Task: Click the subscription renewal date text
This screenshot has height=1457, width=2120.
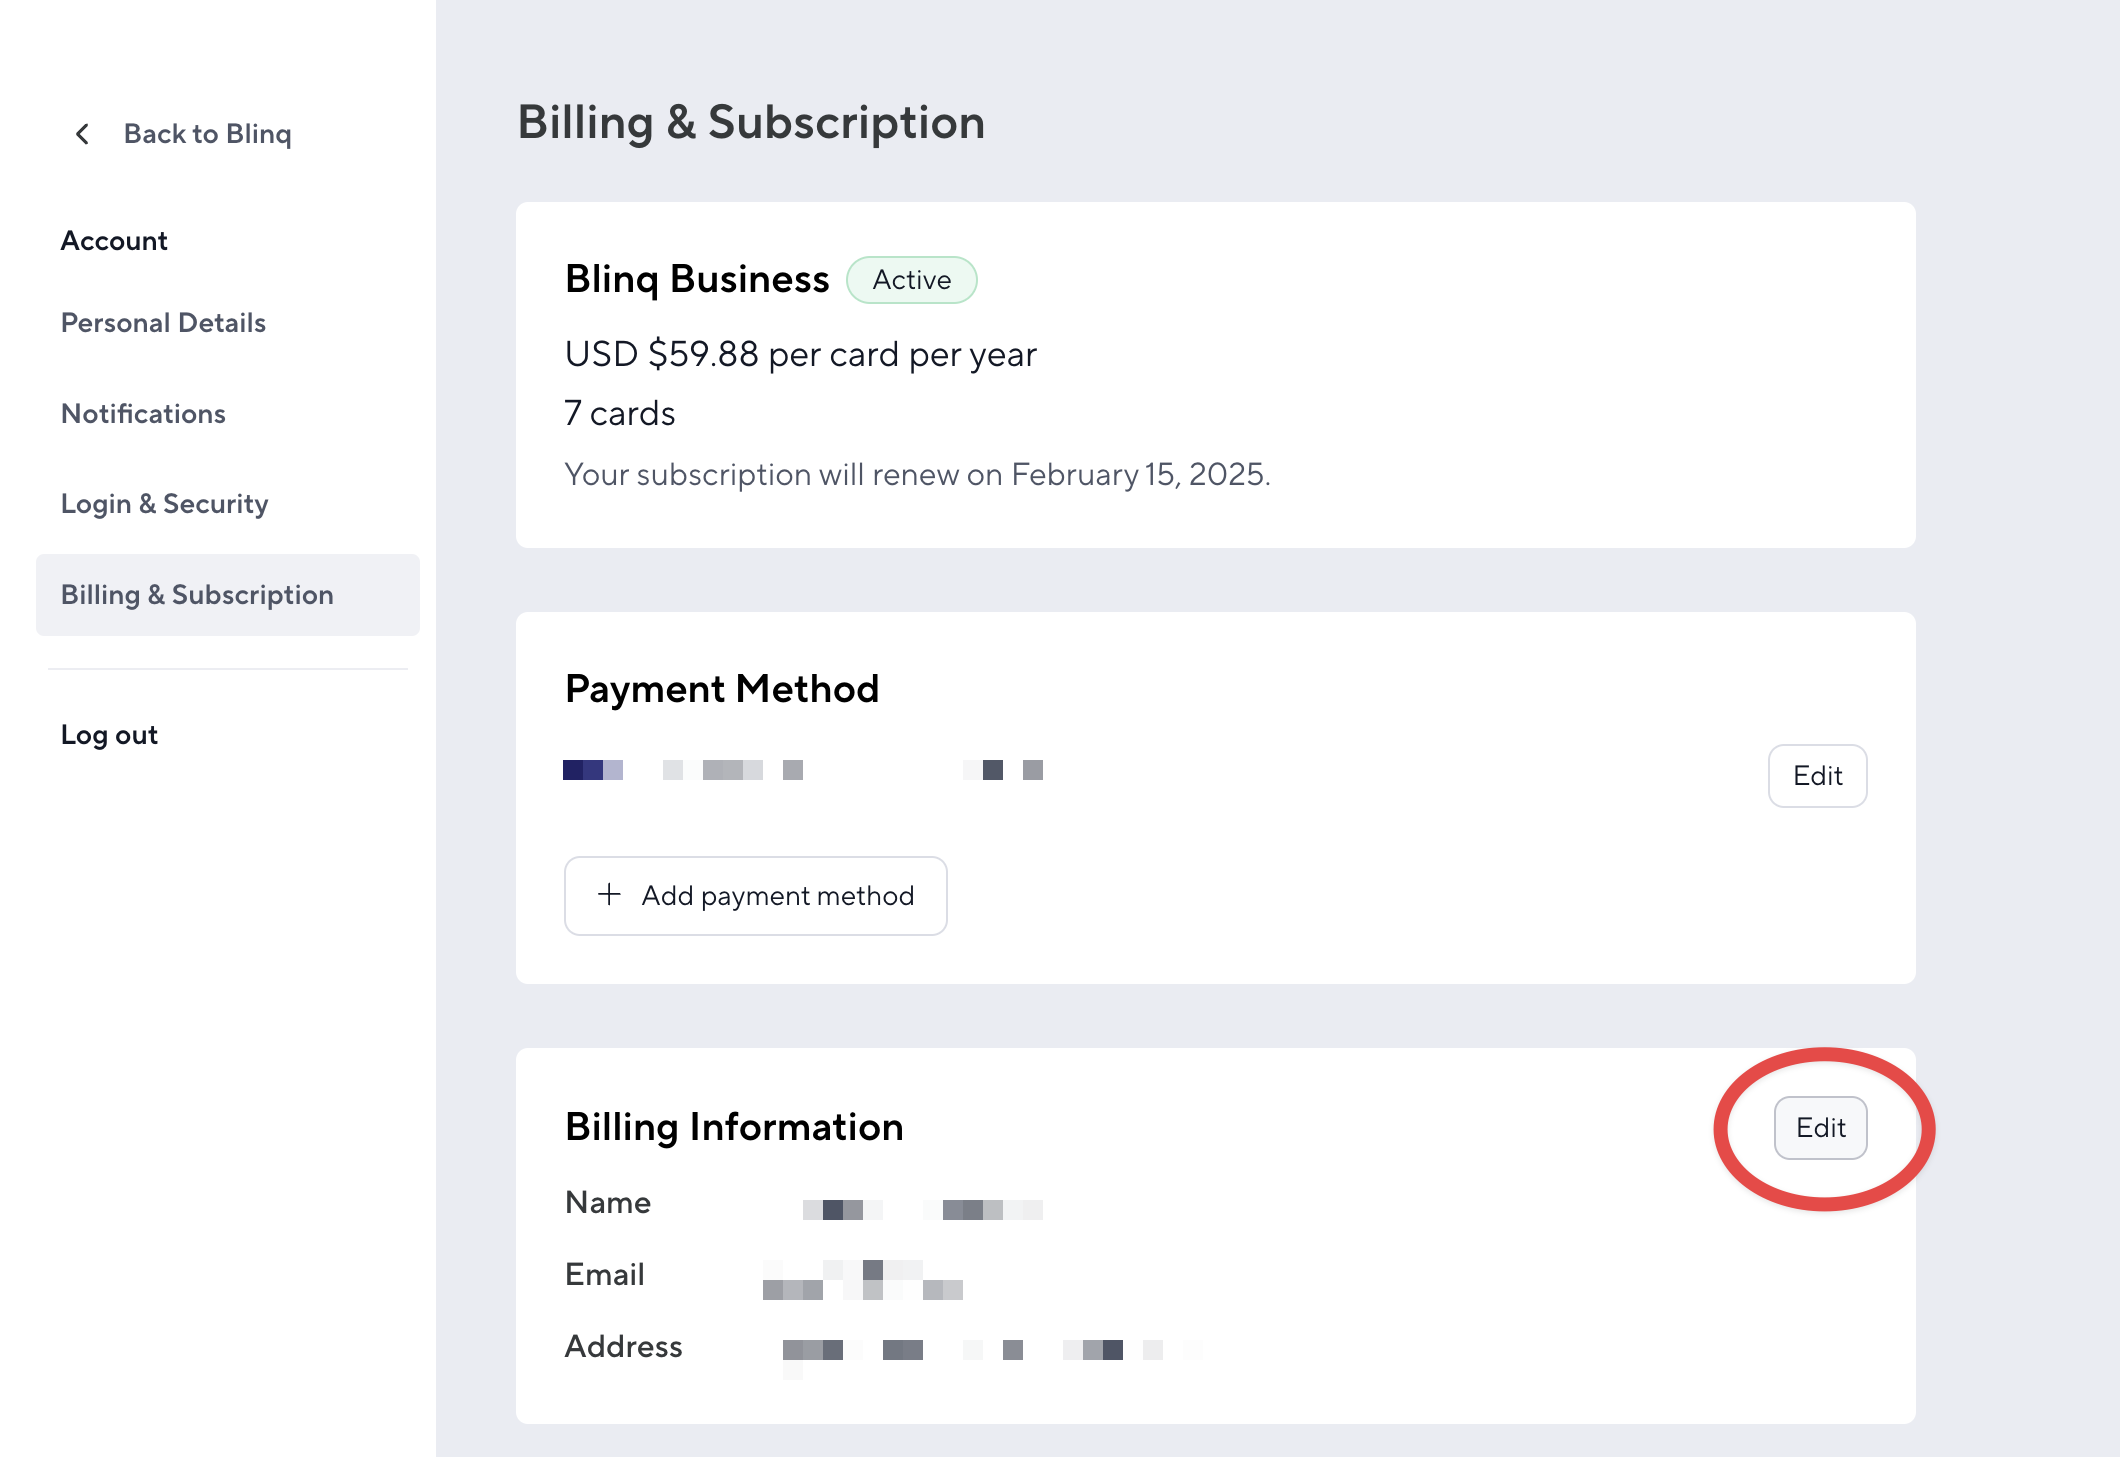Action: coord(917,475)
